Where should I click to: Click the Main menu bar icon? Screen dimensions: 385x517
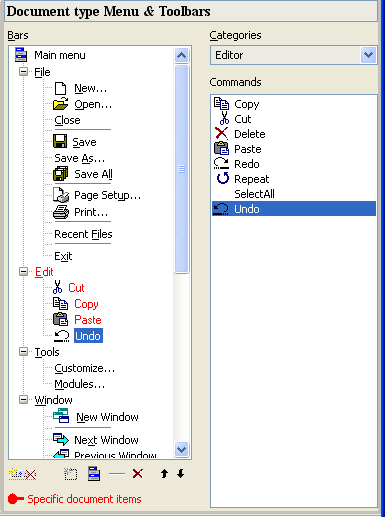tap(21, 55)
